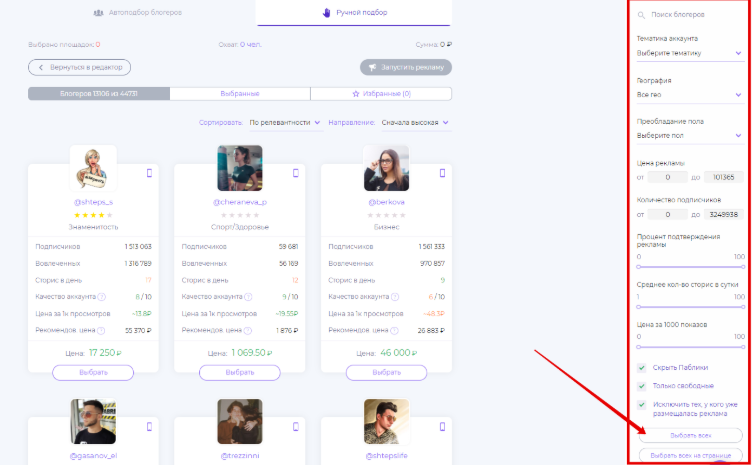Viewport: 753px width, 465px height.
Task: Click Выбрать button under @cheraneva_p
Action: click(240, 372)
